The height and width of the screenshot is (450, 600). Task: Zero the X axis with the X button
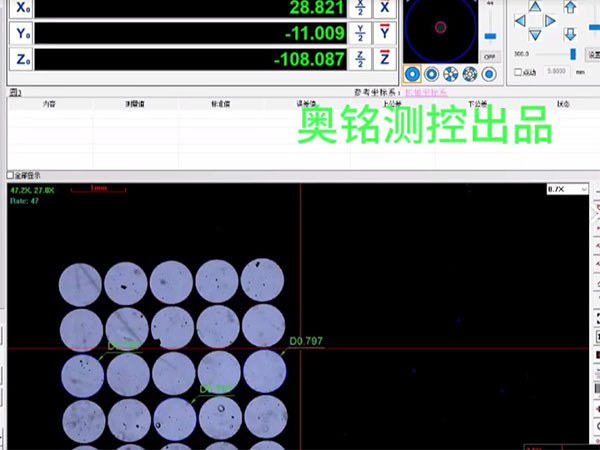(384, 6)
